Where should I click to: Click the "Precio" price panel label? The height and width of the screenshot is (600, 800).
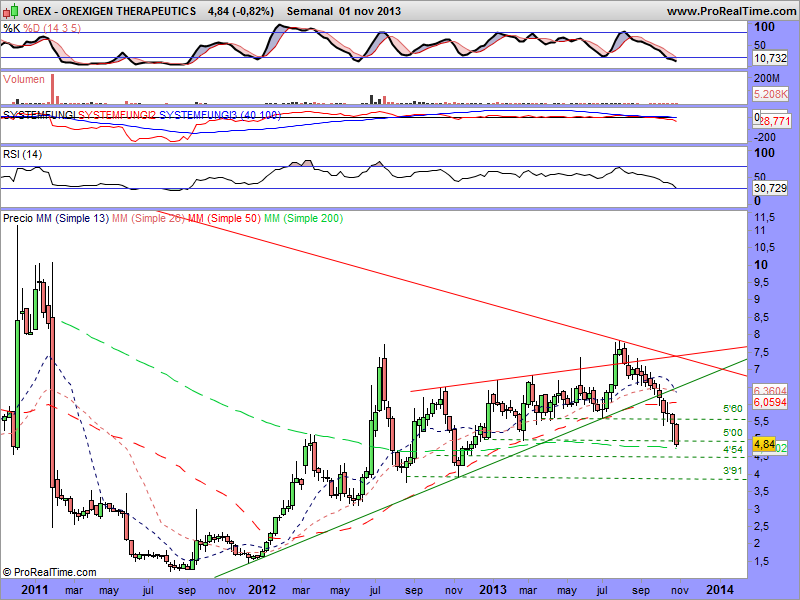click(18, 218)
